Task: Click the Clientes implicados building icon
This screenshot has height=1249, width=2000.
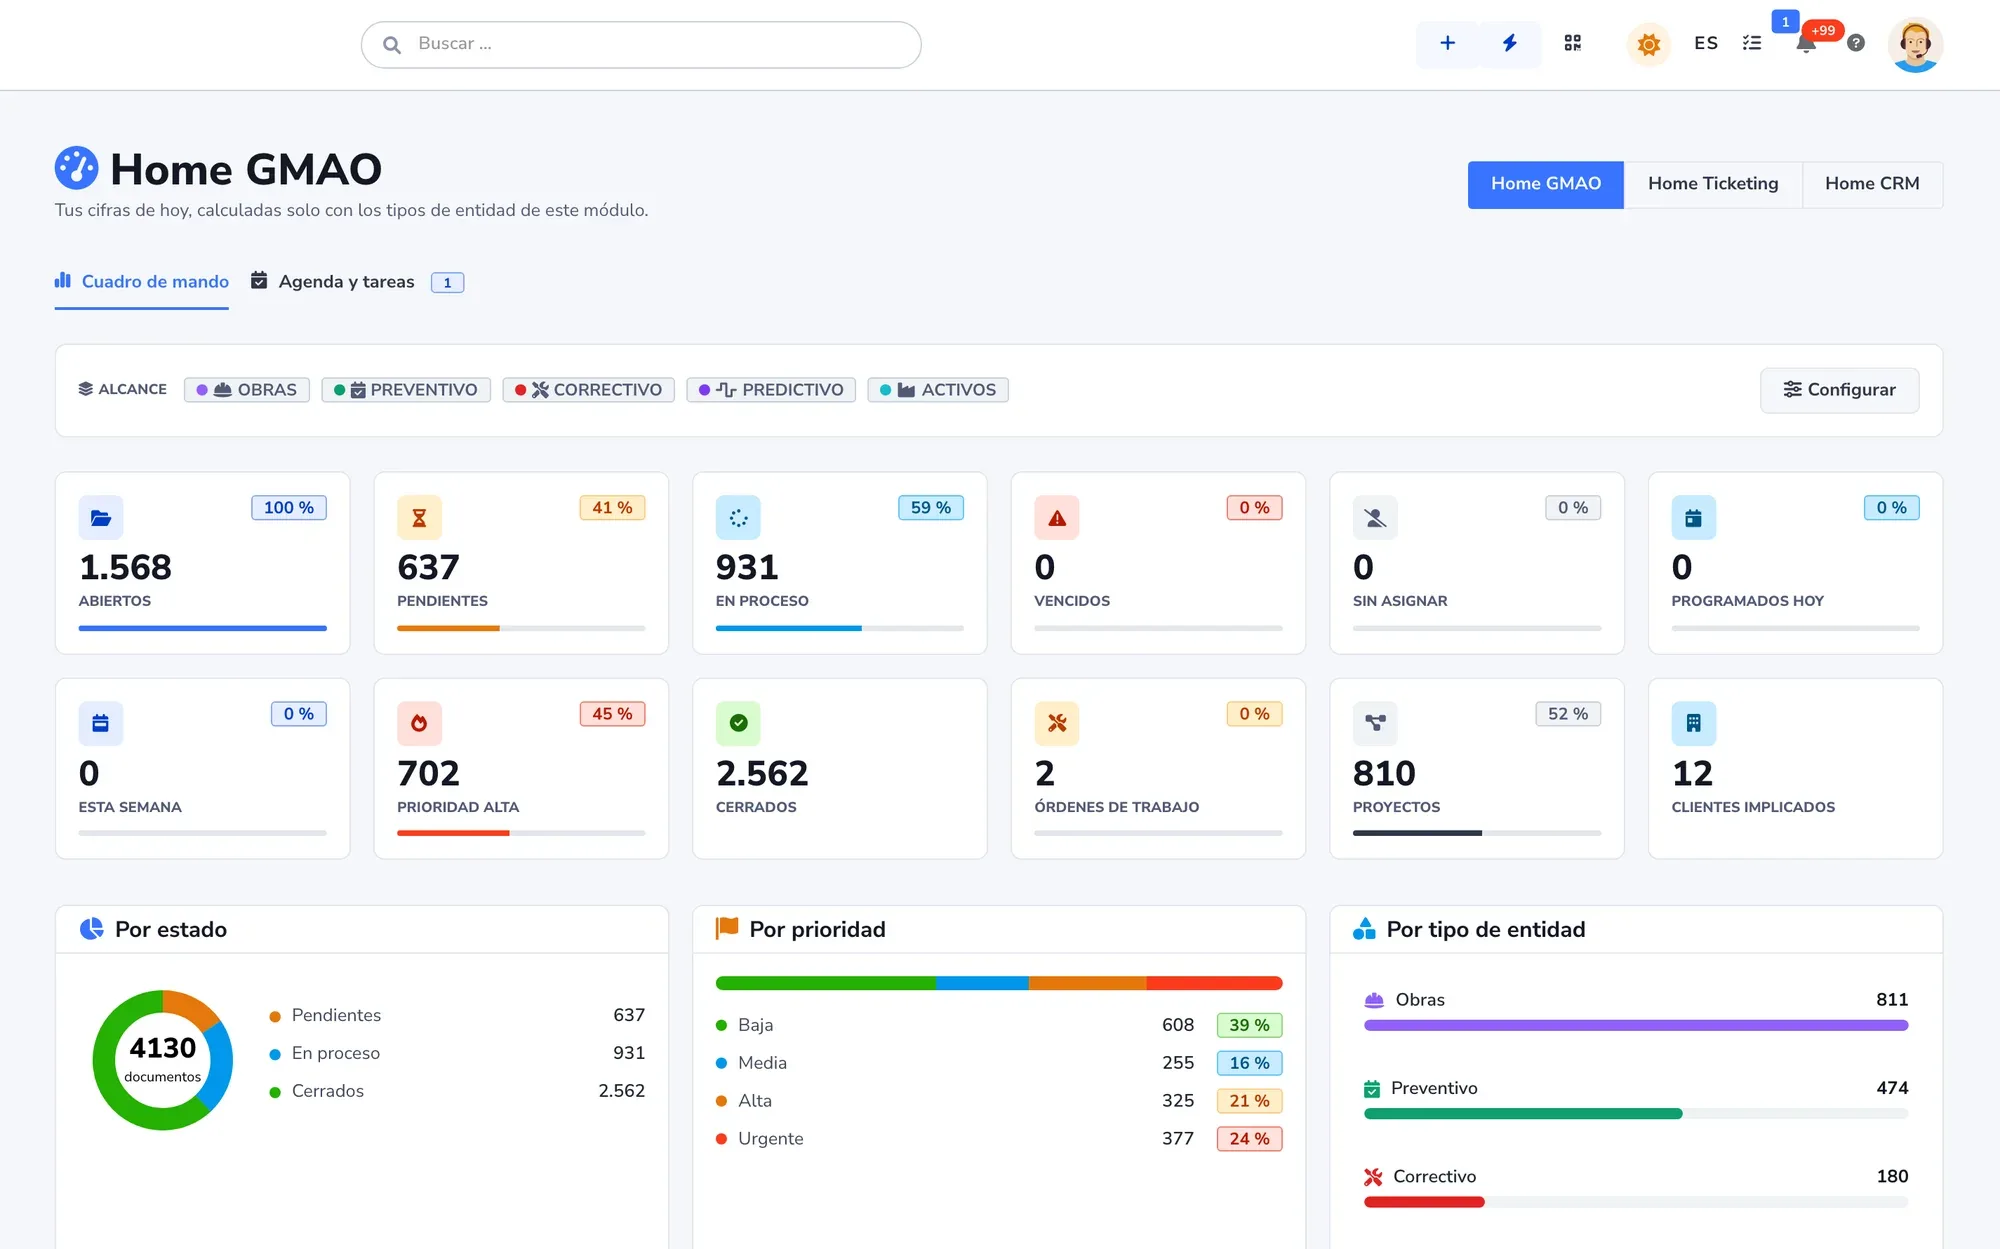Action: point(1694,724)
